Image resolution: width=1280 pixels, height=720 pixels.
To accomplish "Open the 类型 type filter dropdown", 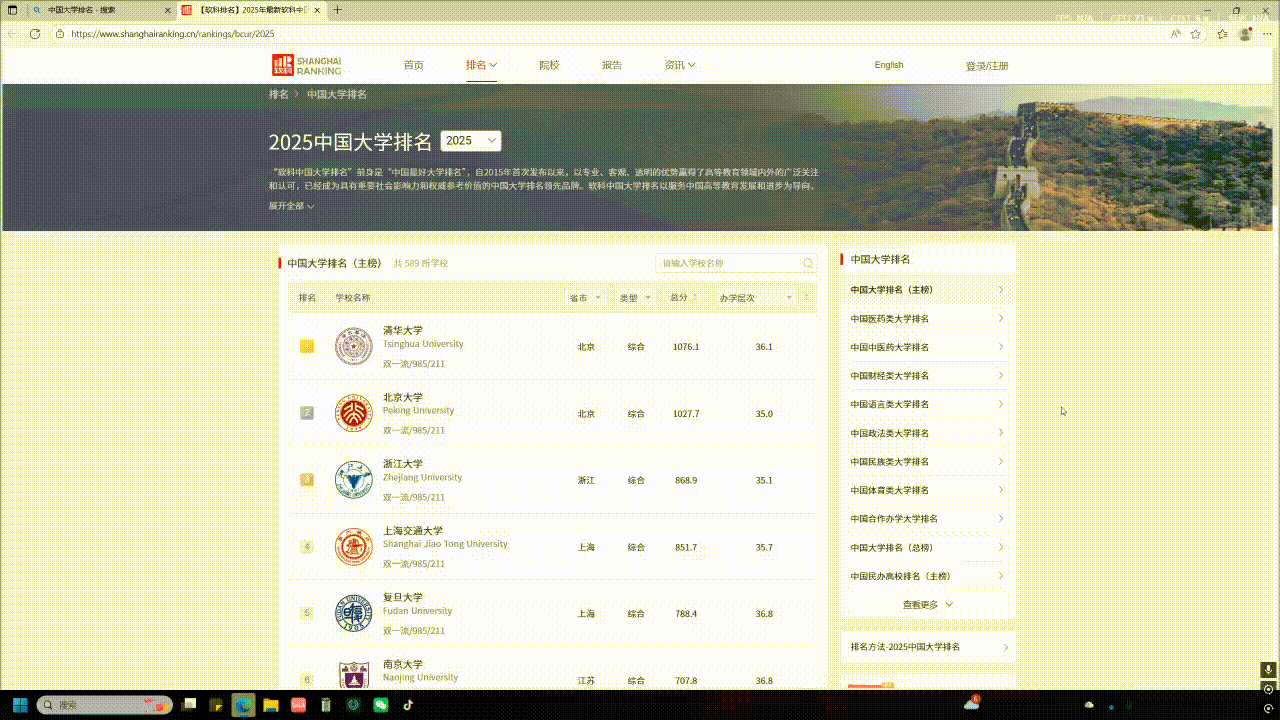I will tap(635, 298).
